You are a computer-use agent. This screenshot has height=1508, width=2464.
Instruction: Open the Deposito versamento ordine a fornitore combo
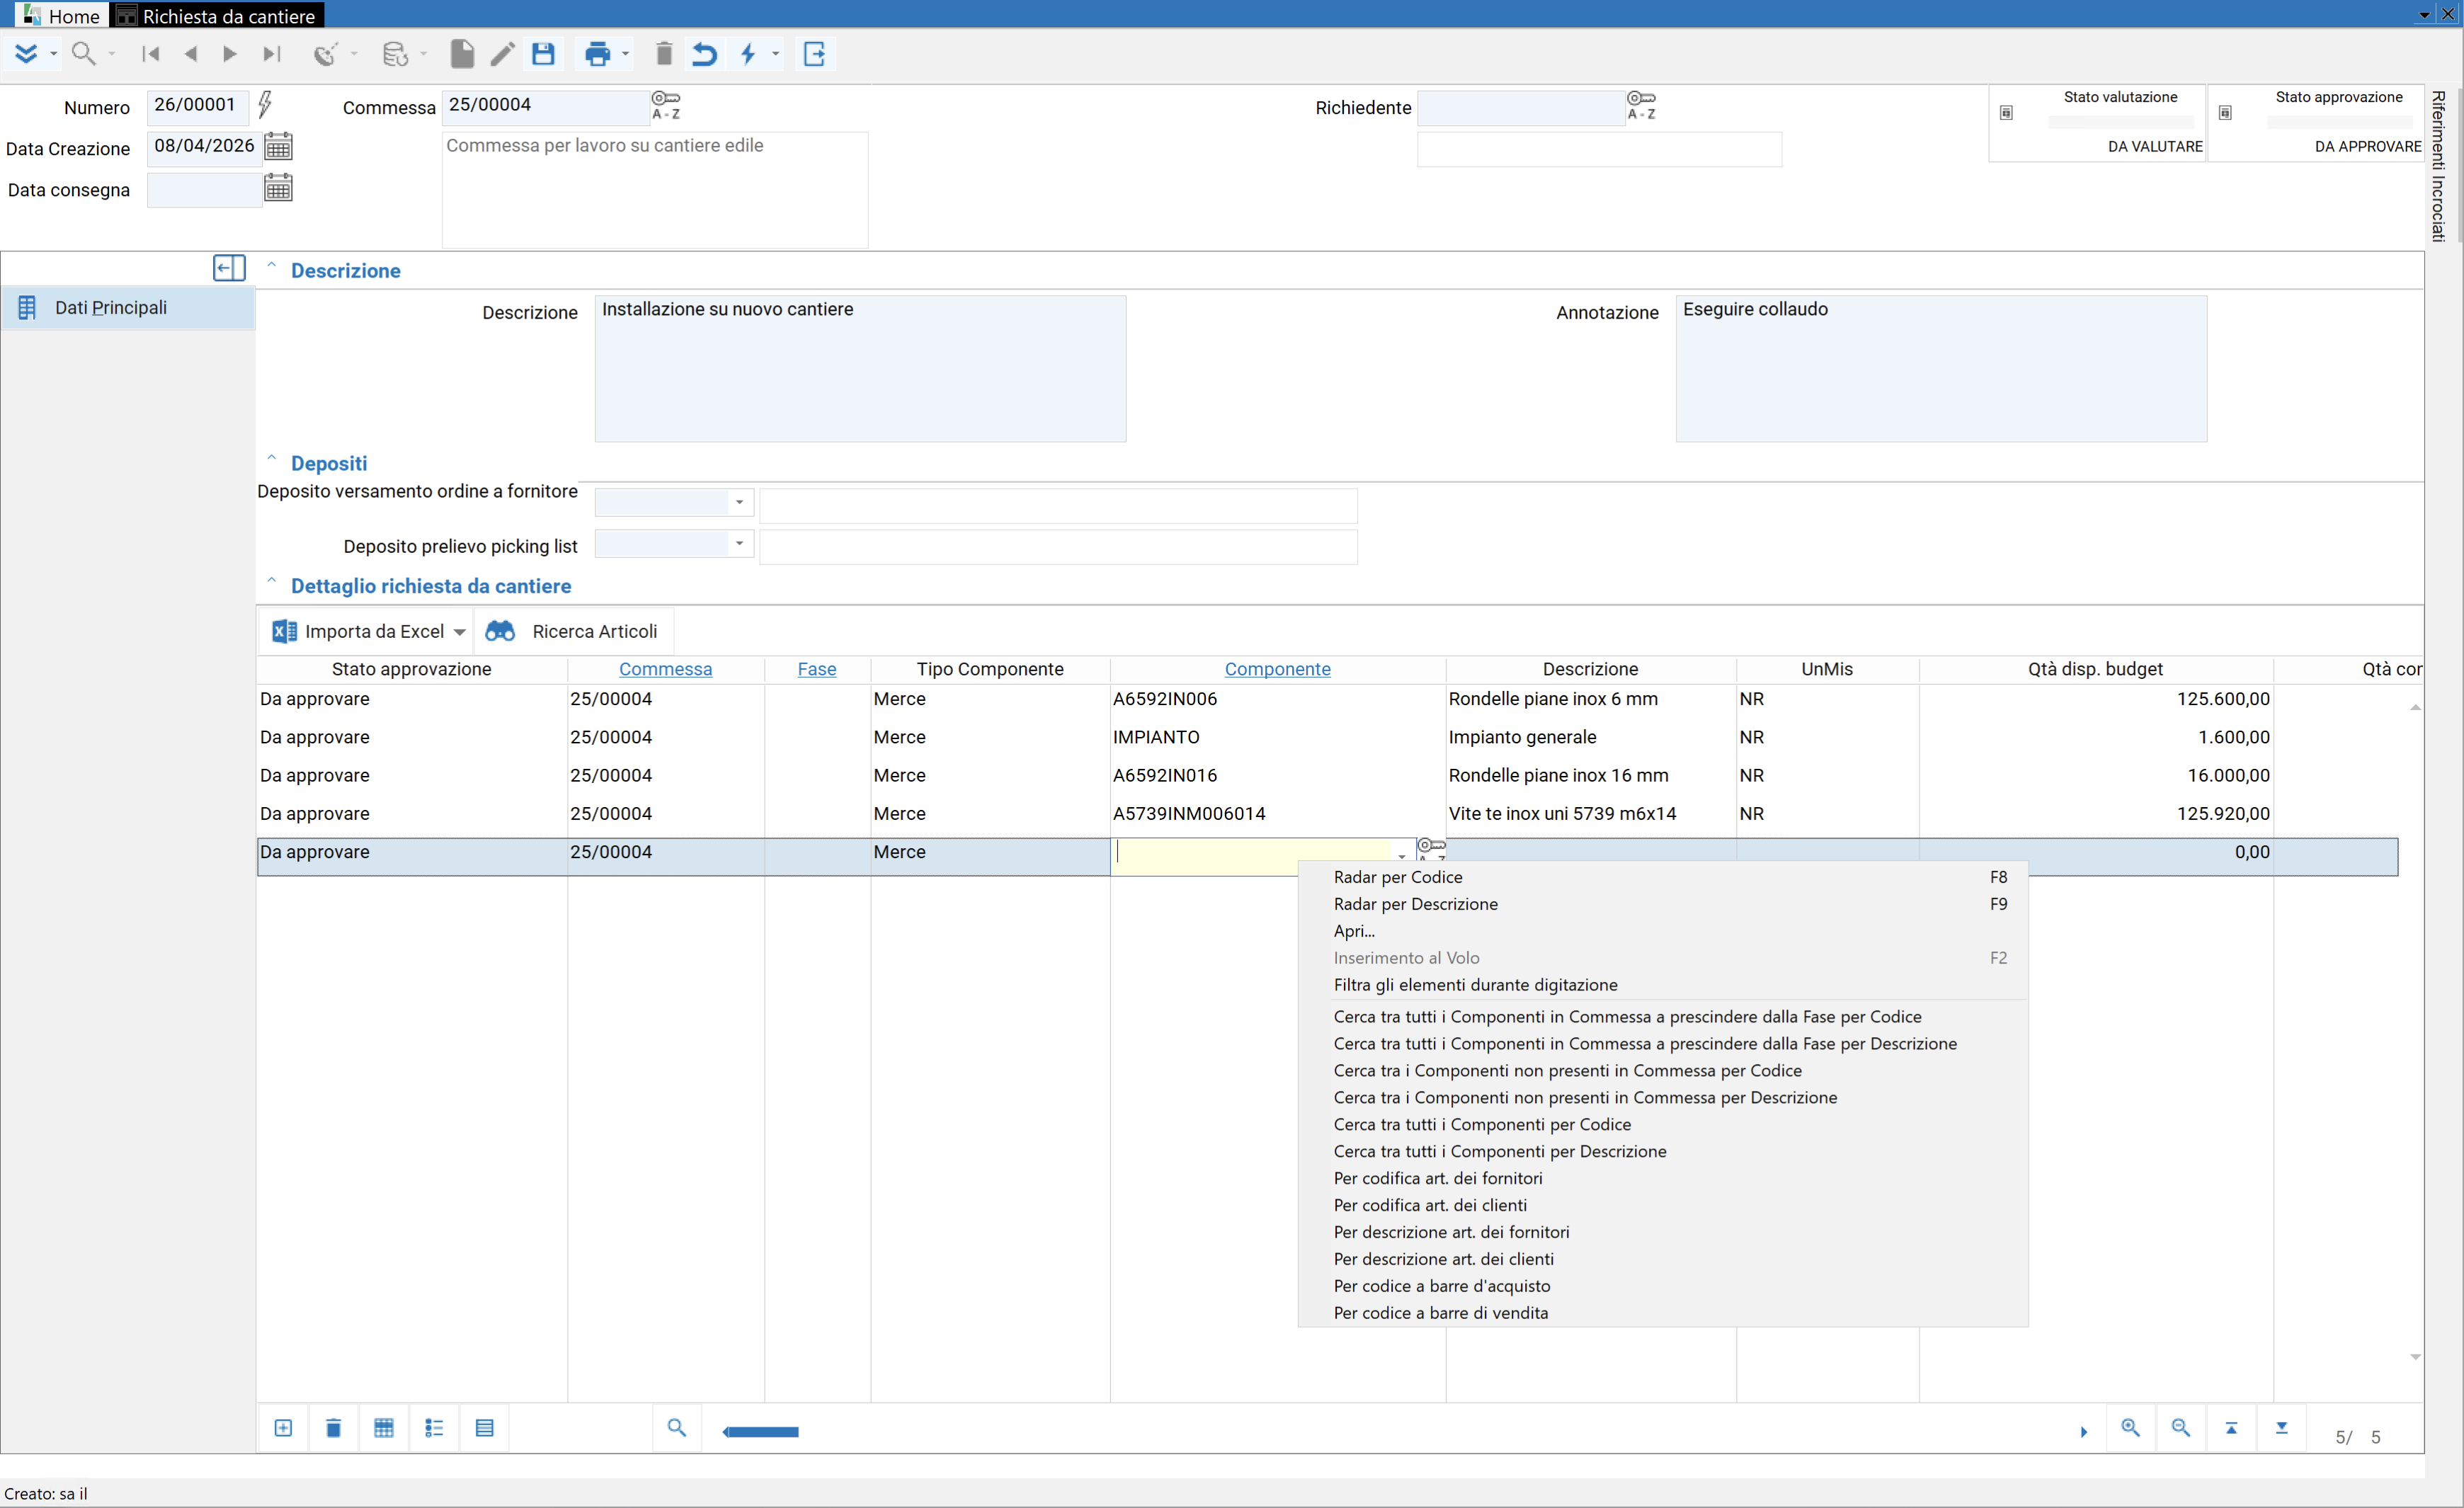point(739,502)
